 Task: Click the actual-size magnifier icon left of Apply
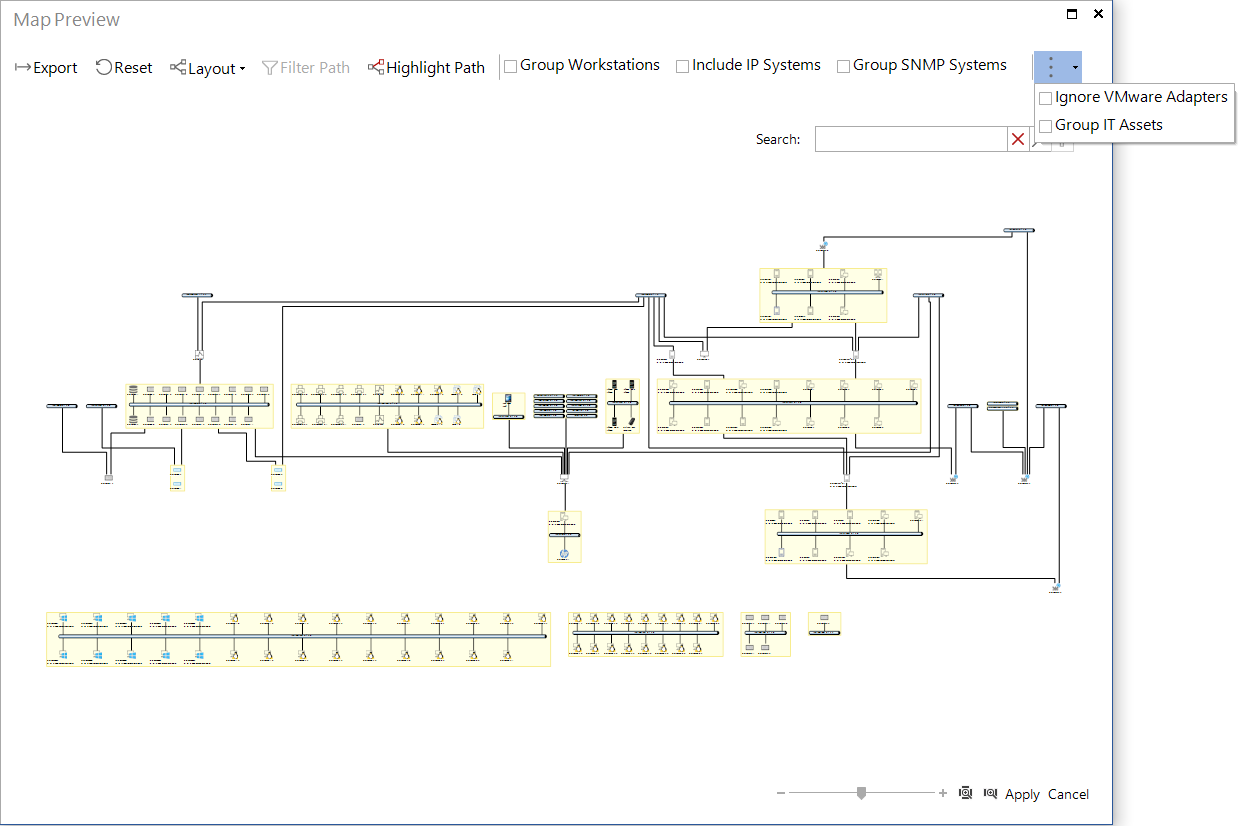click(x=990, y=793)
